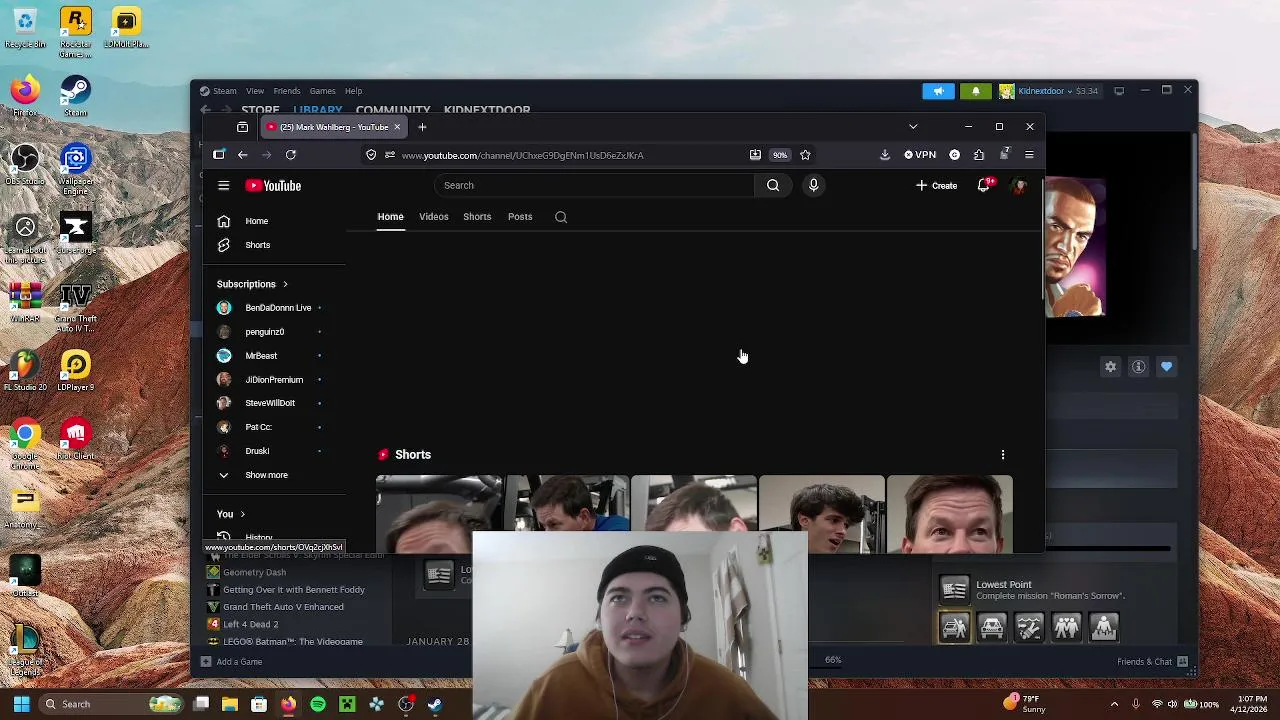Select Left 4 Dead 2 in Steam library
This screenshot has height=720, width=1280.
[250, 624]
